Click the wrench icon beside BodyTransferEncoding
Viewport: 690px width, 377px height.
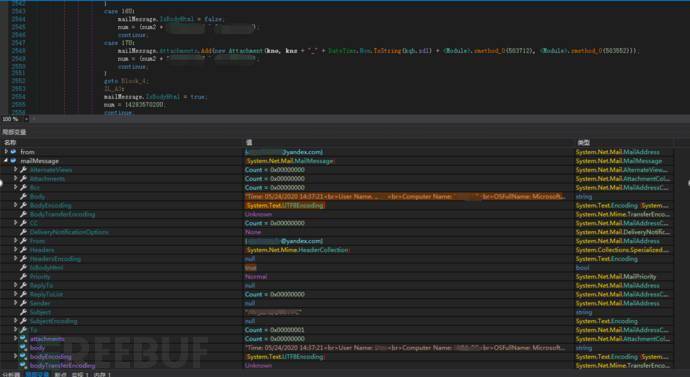click(23, 214)
